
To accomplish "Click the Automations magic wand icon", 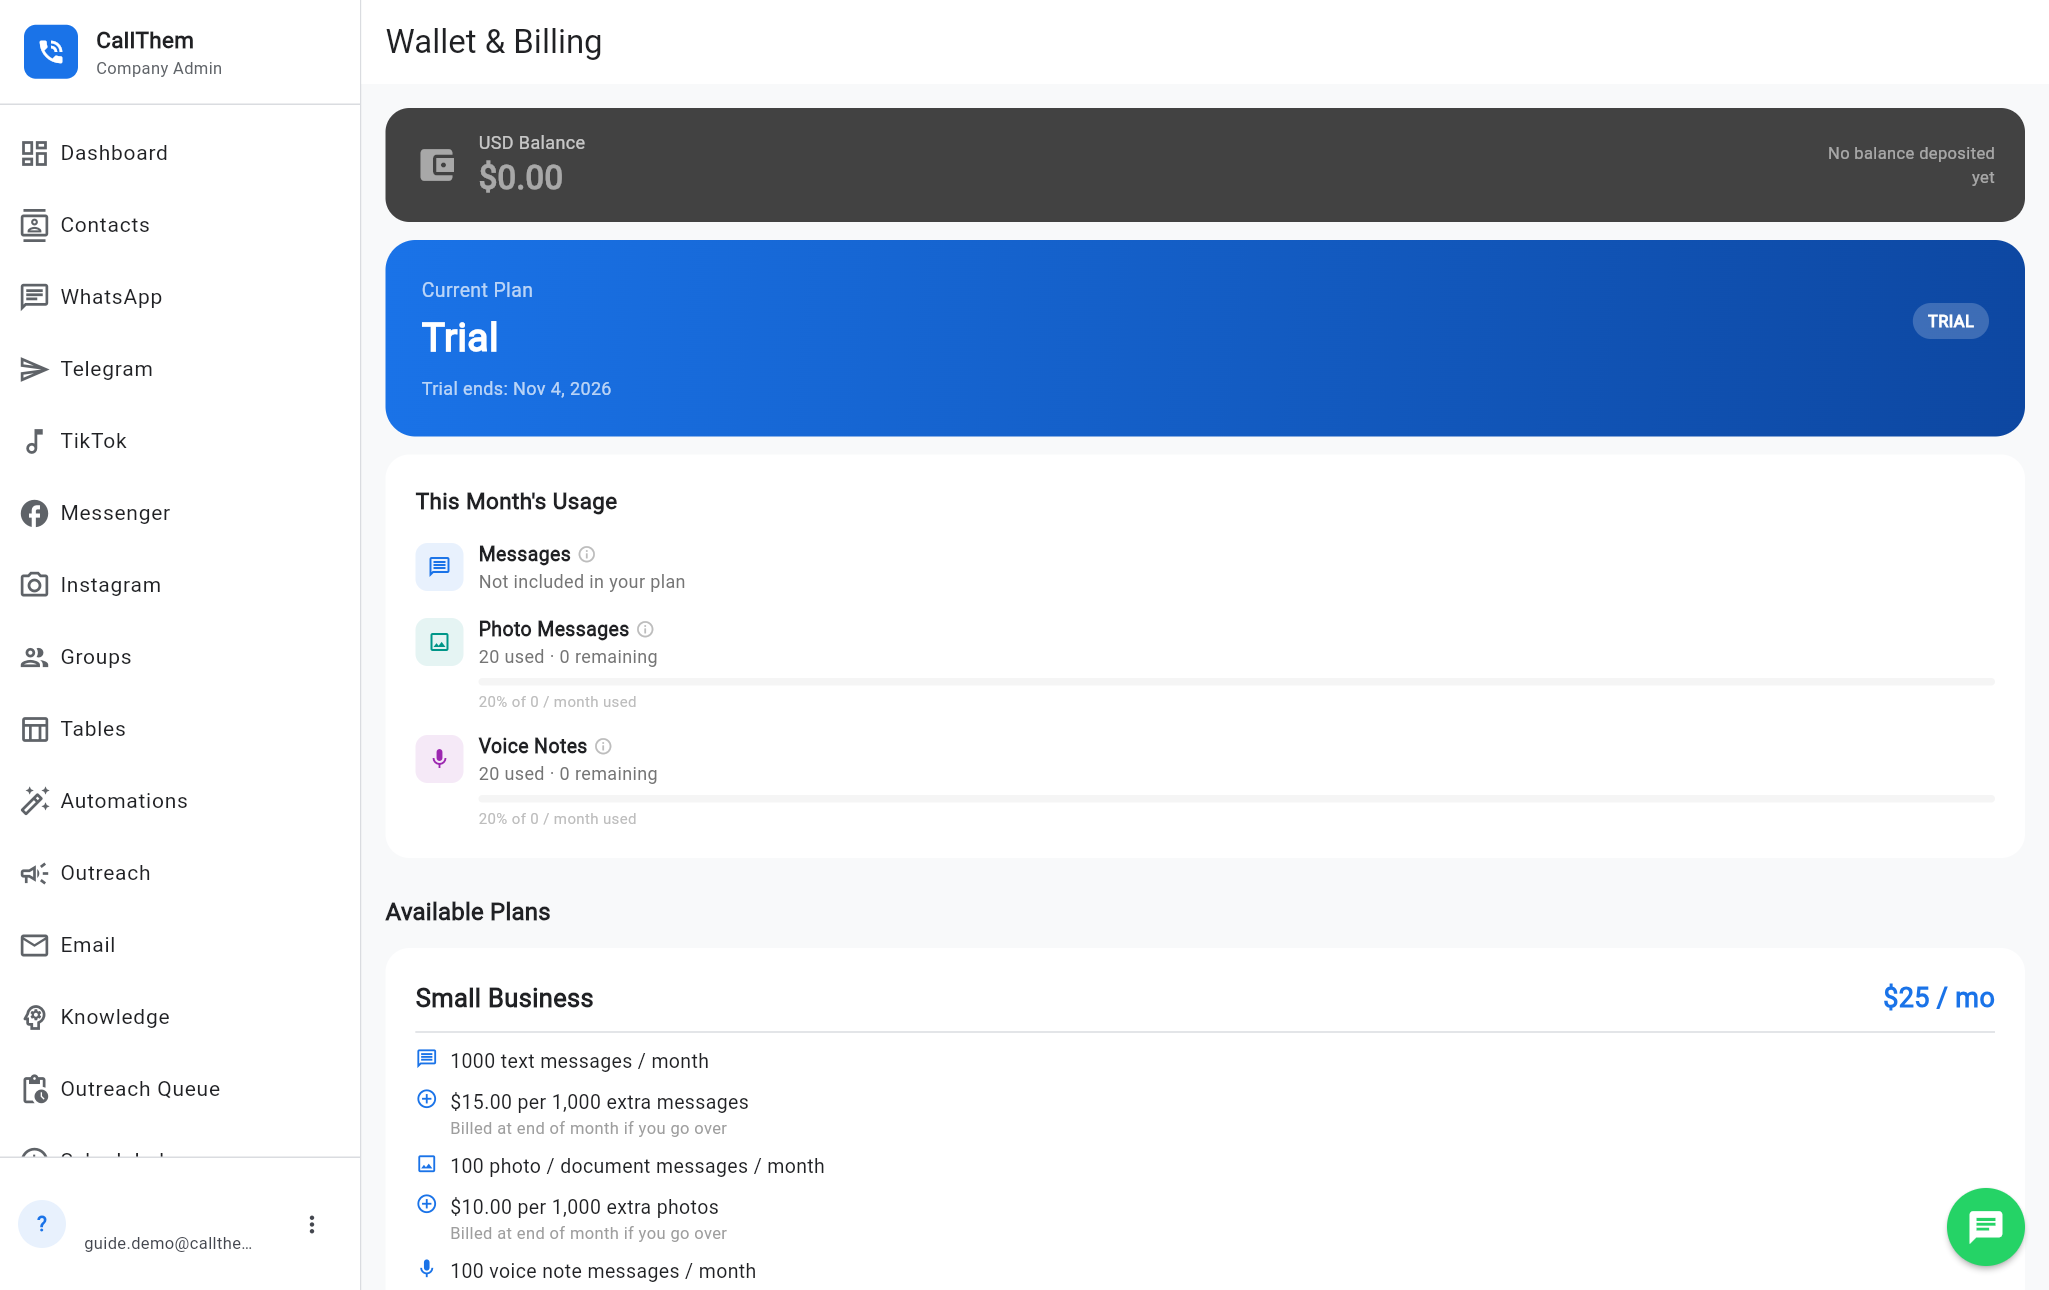I will pyautogui.click(x=34, y=801).
